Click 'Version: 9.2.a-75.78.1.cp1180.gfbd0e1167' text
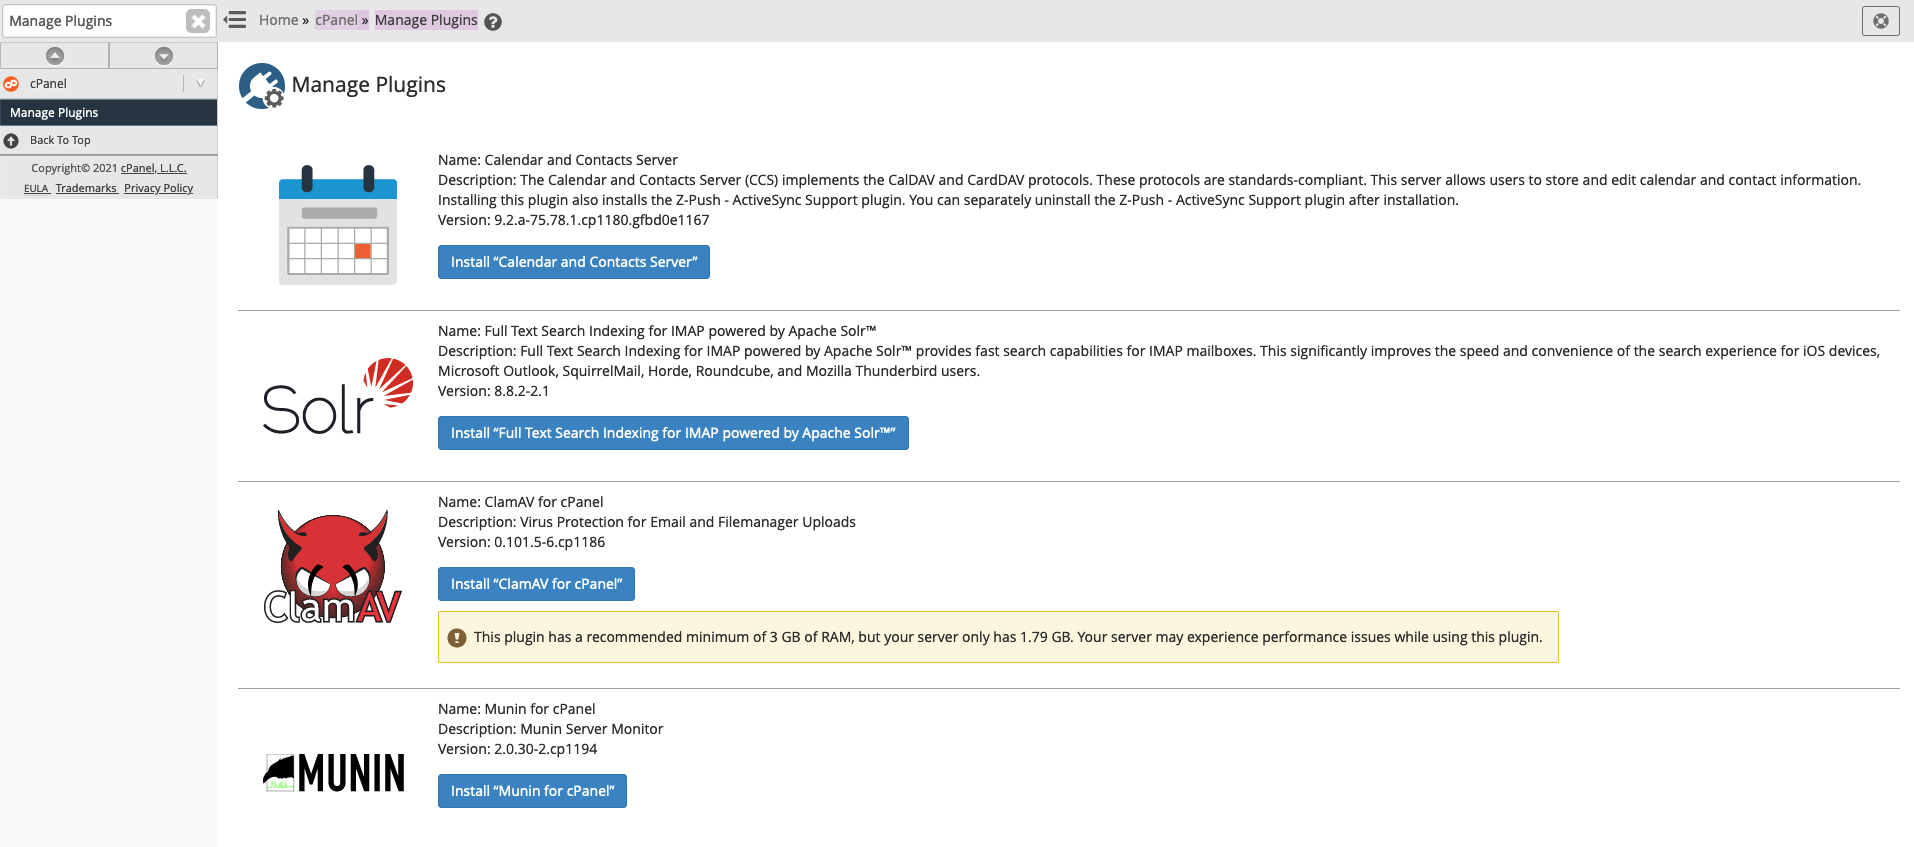The image size is (1914, 847). [x=574, y=220]
